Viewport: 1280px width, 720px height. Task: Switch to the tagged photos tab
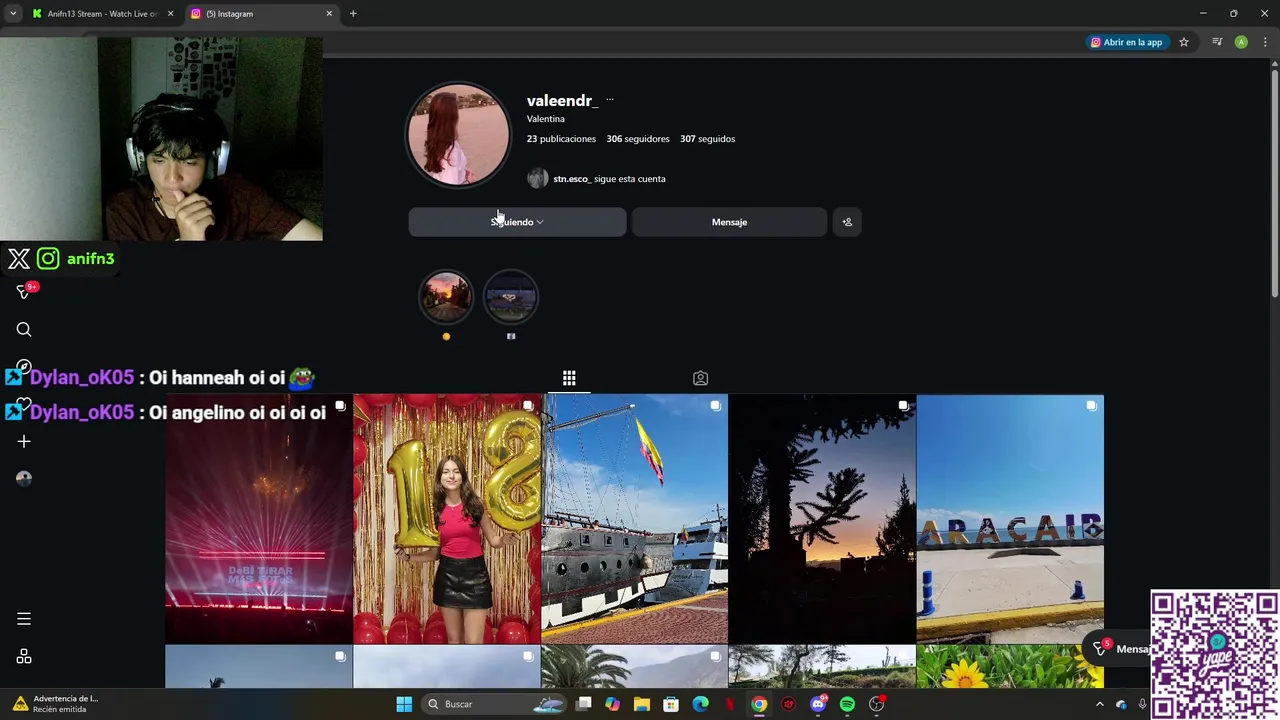pos(700,378)
